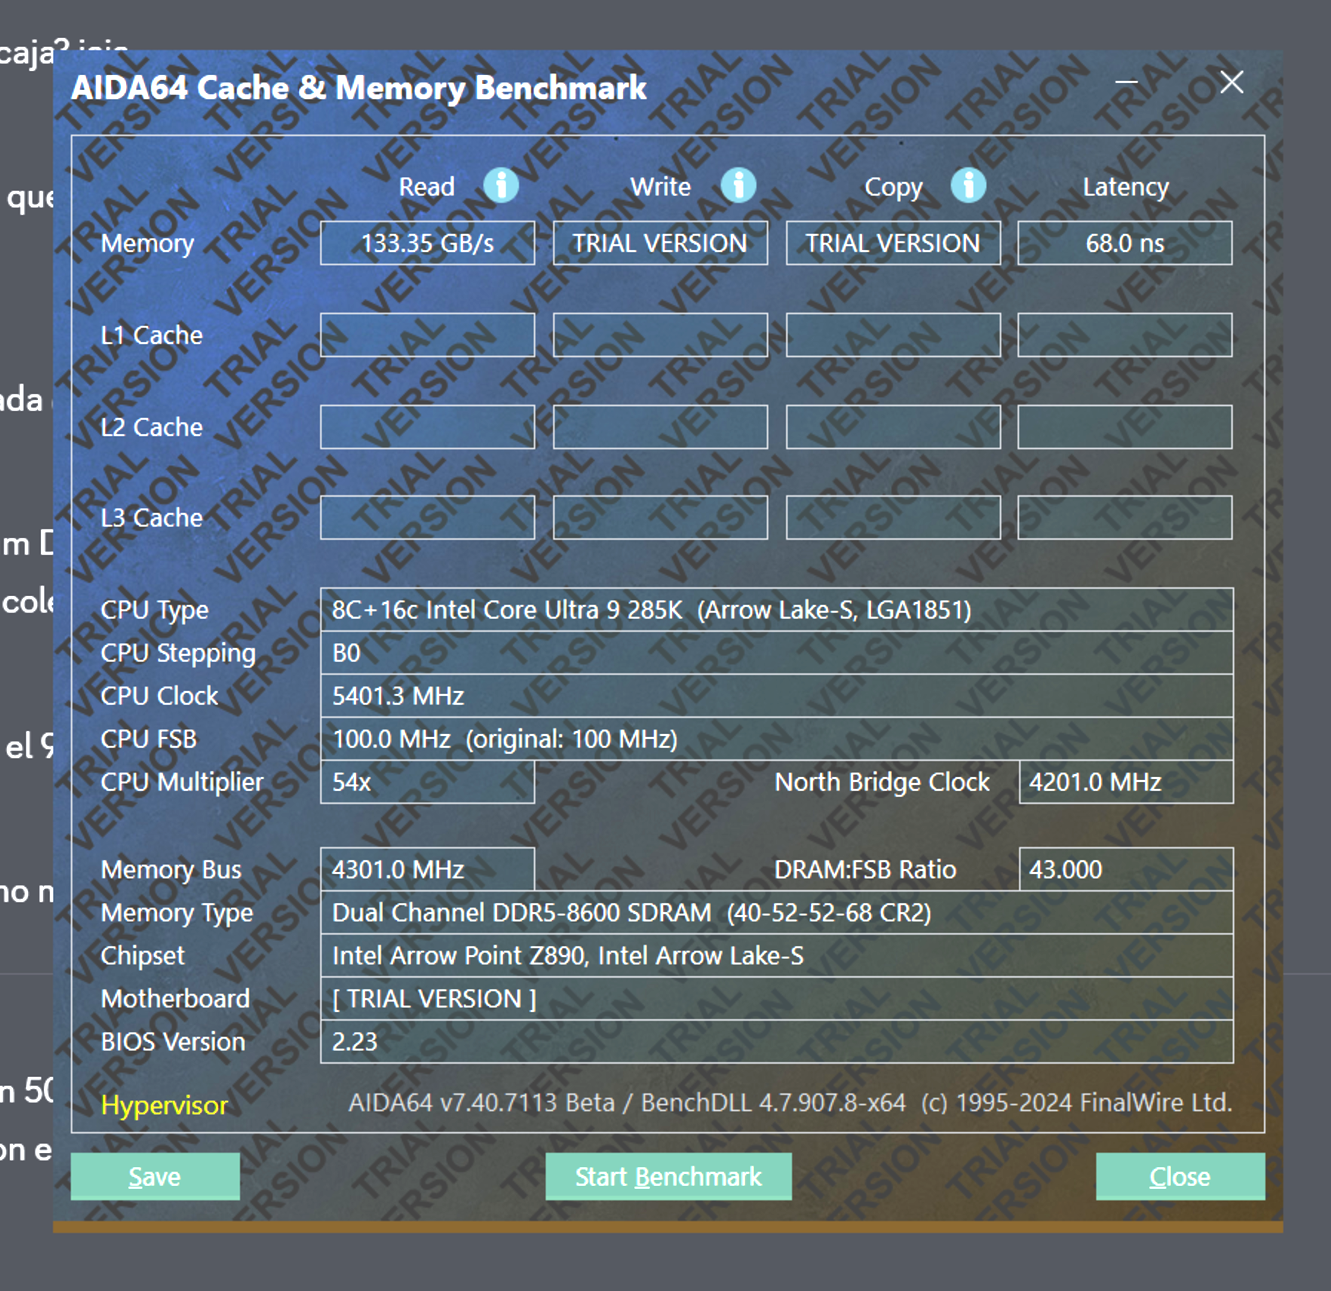Click the Motherboard label

[175, 999]
